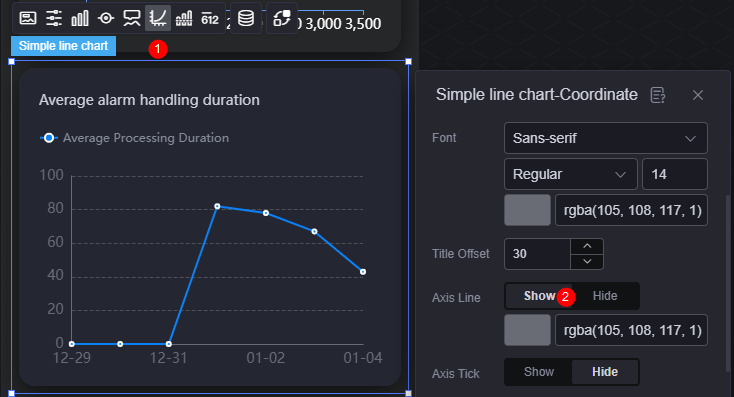
Task: Select Hide option for Axis Tick
Action: tap(605, 372)
